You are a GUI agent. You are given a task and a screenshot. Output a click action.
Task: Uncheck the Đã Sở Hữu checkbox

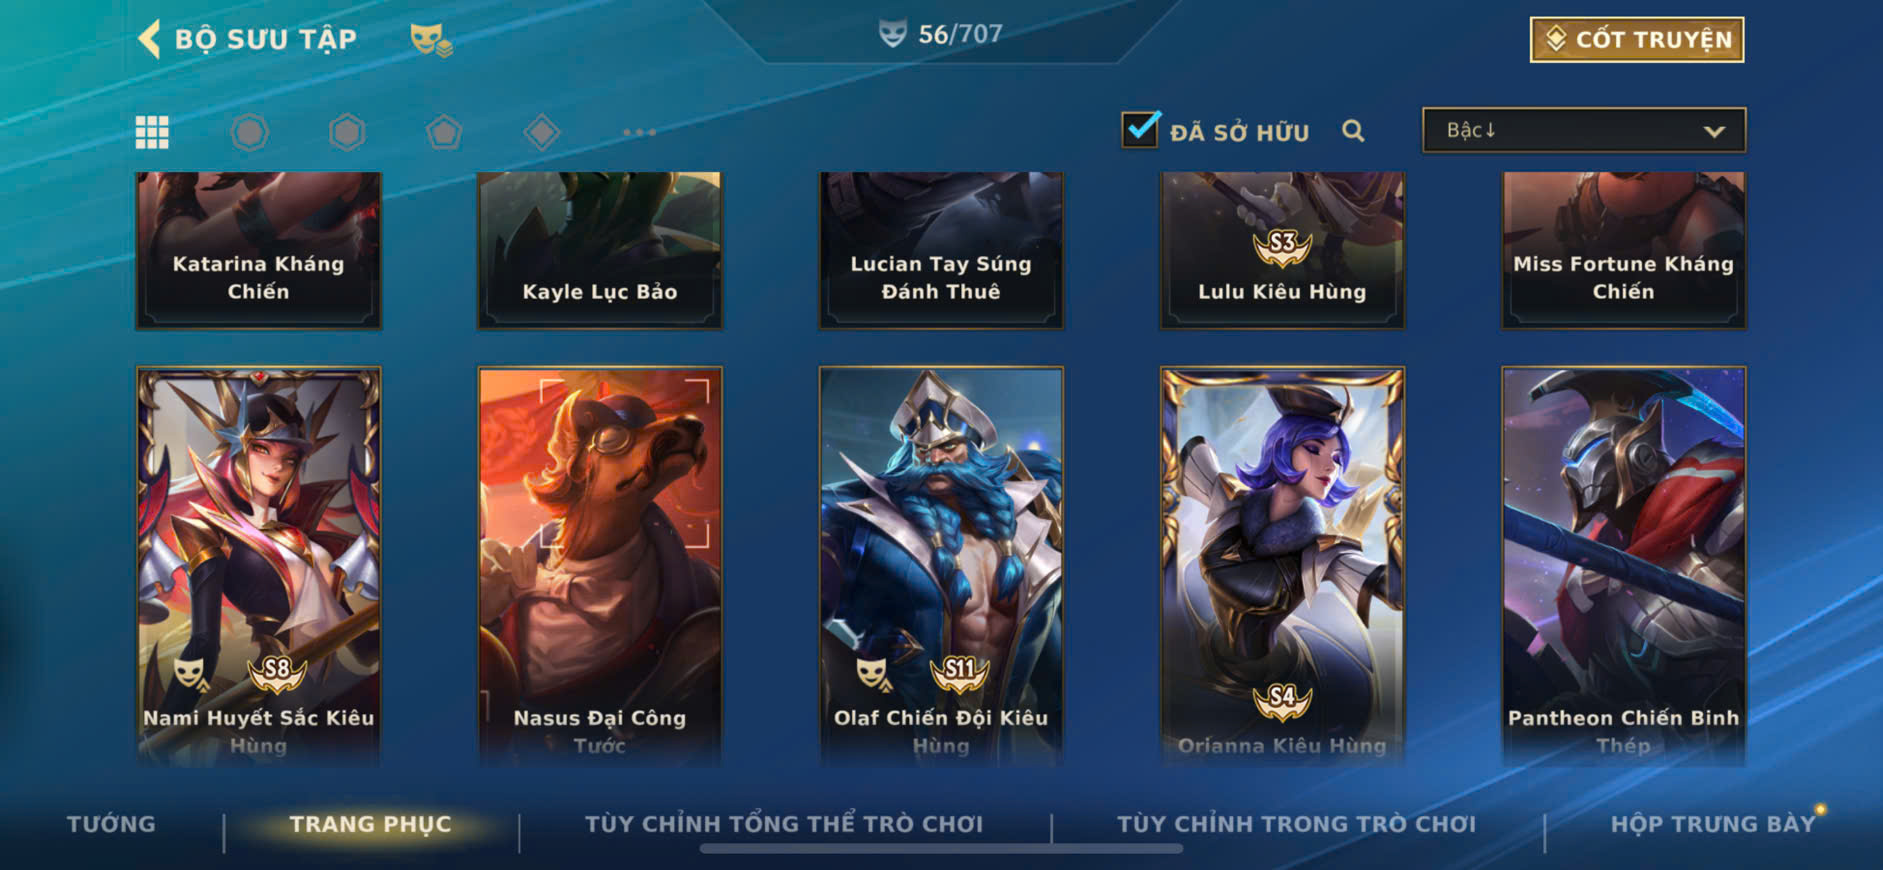[1141, 130]
